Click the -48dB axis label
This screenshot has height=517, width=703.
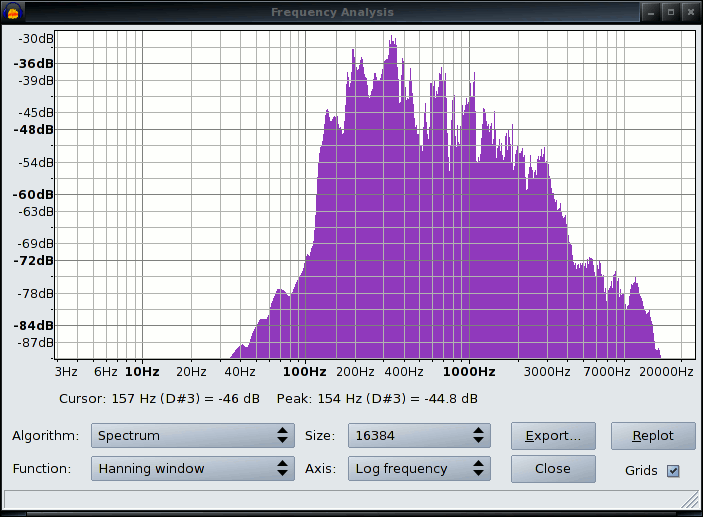(x=33, y=130)
